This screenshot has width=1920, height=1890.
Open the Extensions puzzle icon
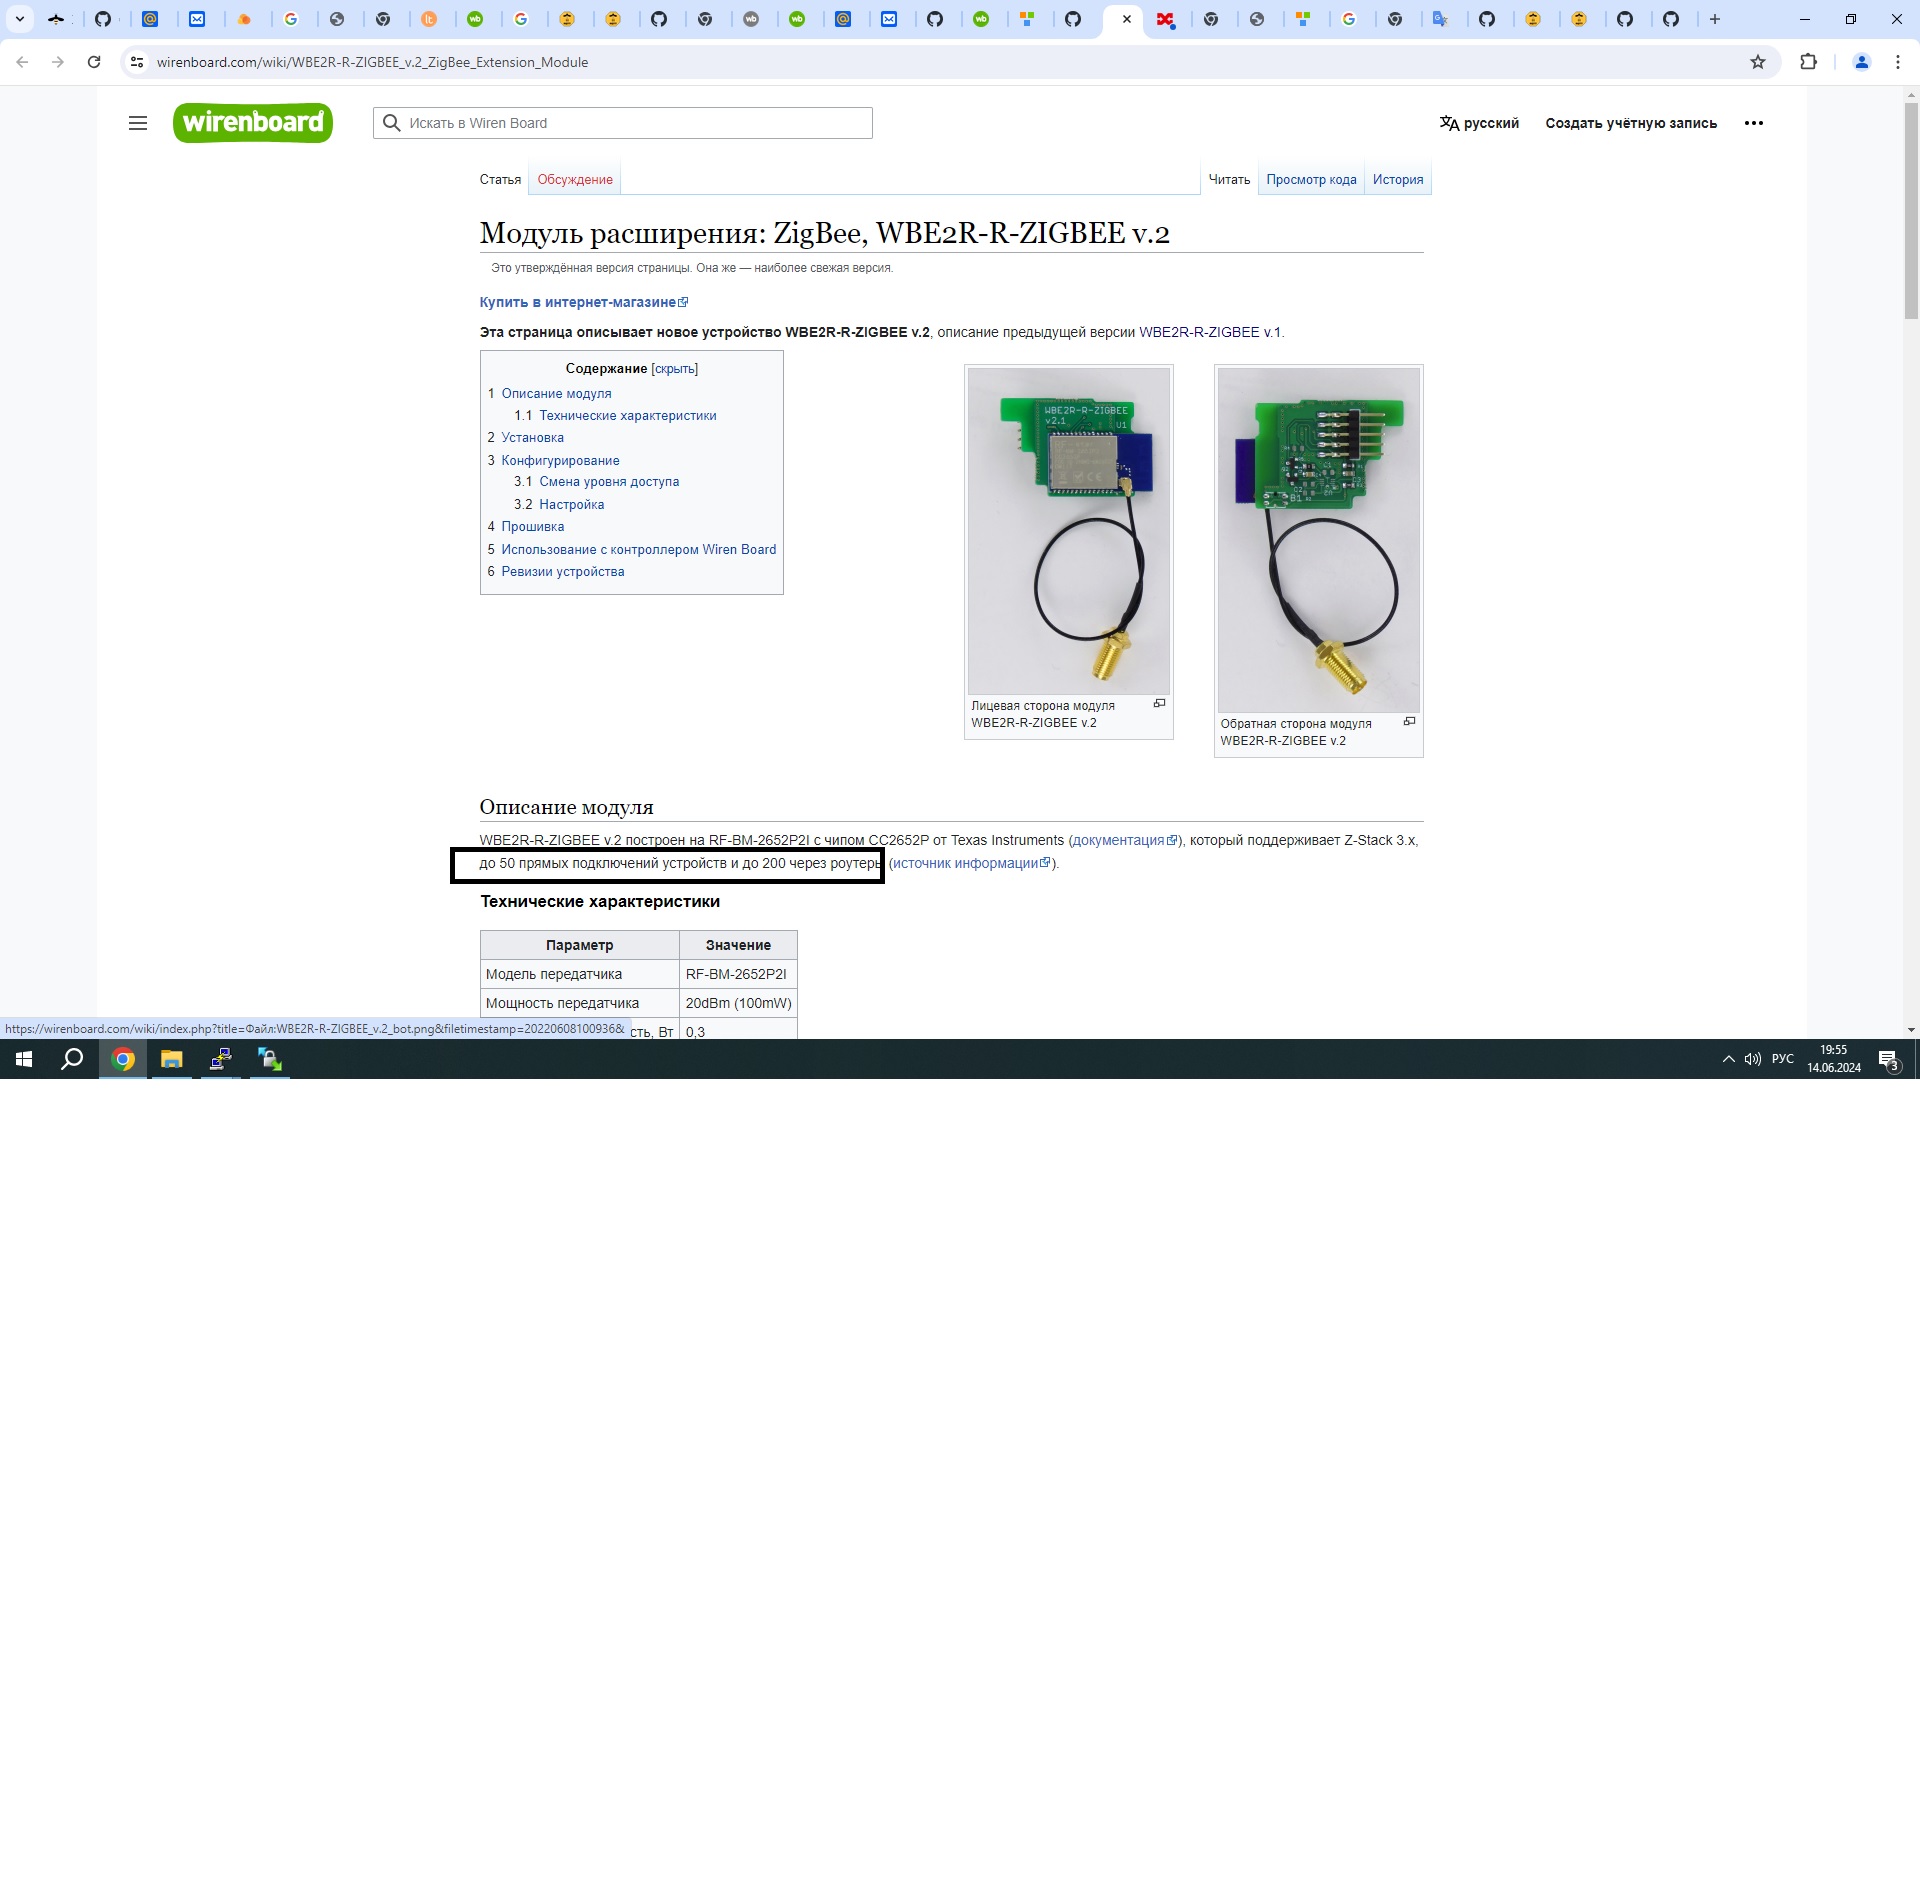pos(1808,62)
